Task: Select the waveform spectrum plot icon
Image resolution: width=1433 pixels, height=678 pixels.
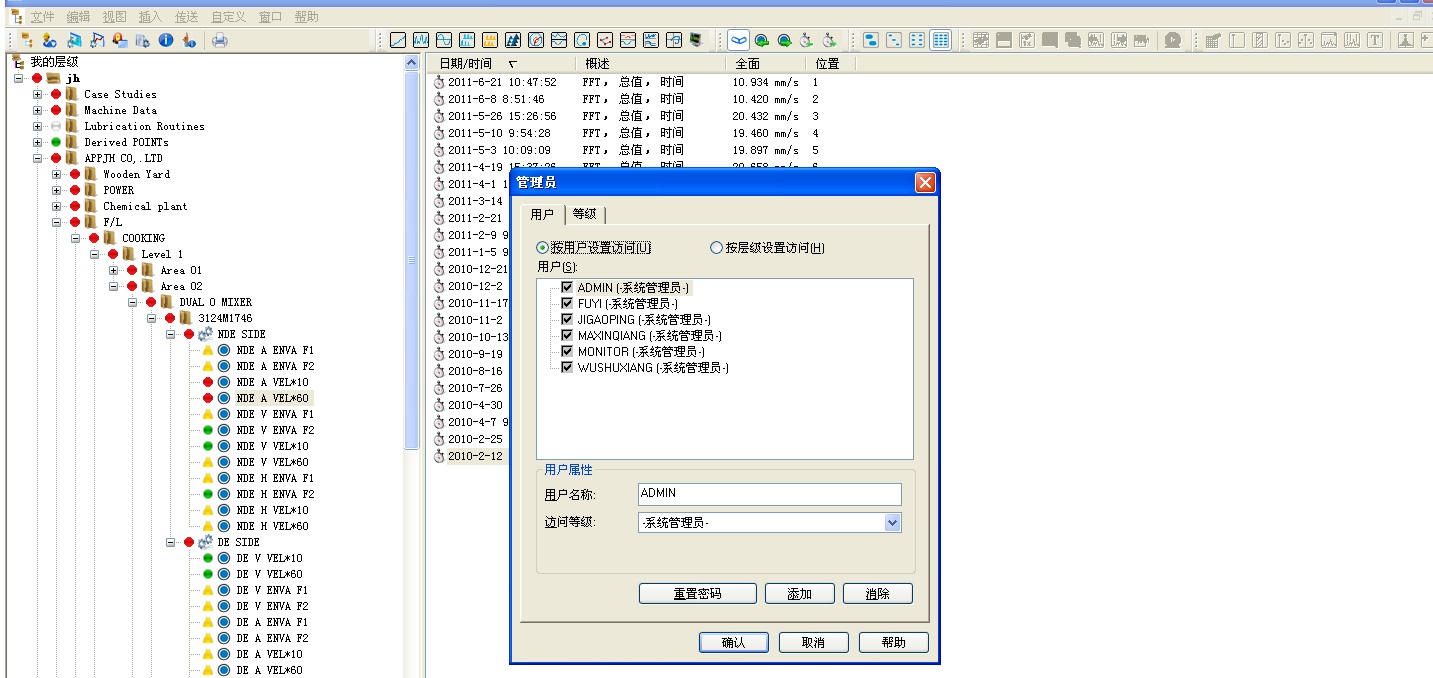Action: (421, 40)
